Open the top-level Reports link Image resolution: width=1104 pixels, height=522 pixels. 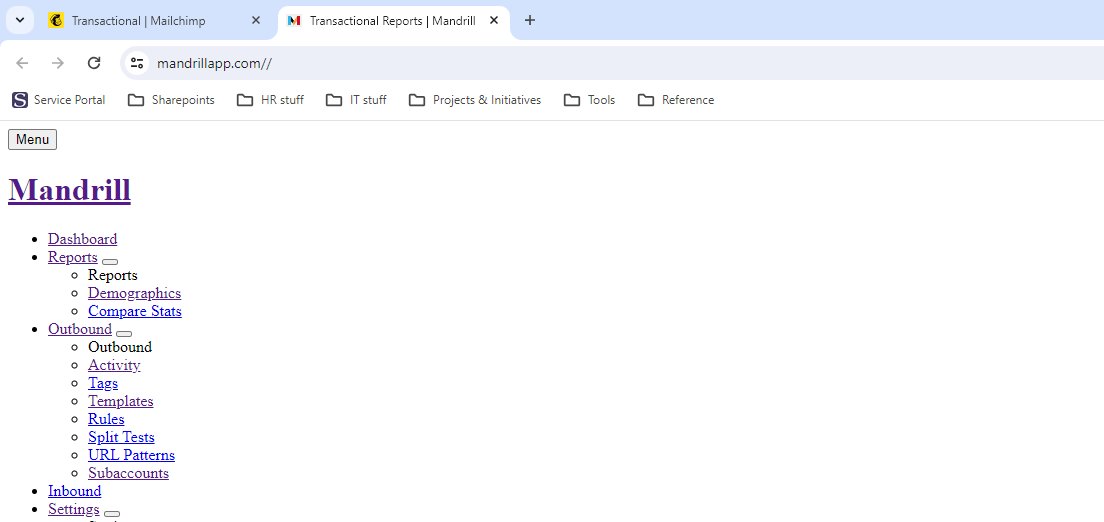pyautogui.click(x=73, y=257)
